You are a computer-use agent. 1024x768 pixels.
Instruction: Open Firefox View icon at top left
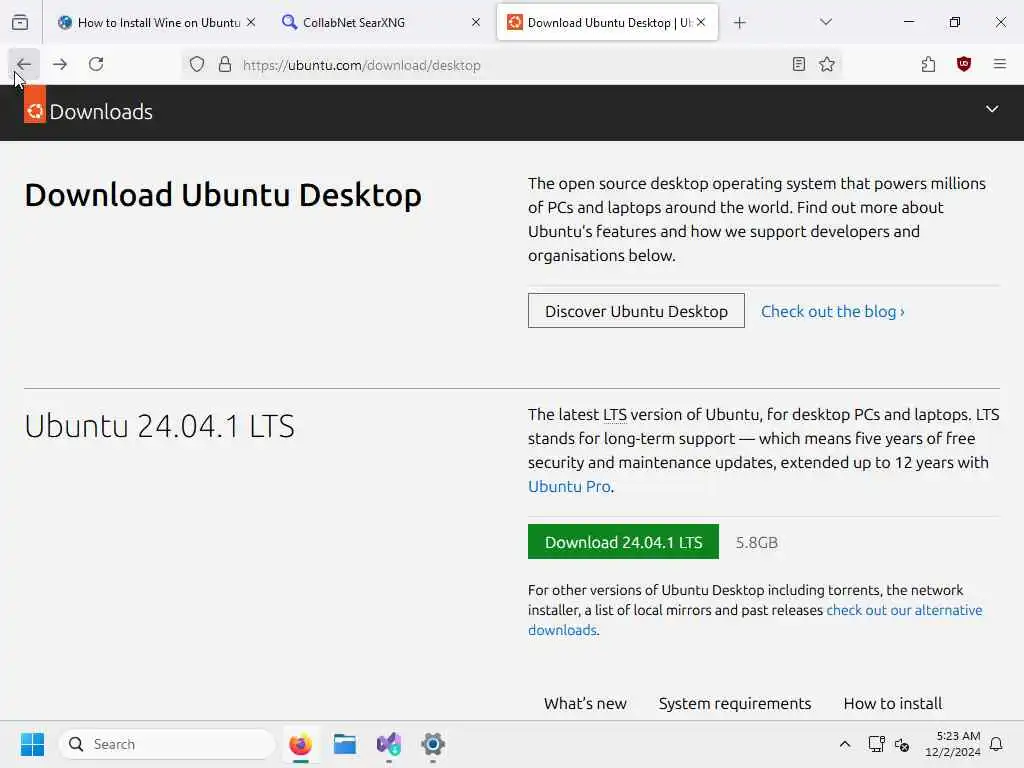[20, 22]
